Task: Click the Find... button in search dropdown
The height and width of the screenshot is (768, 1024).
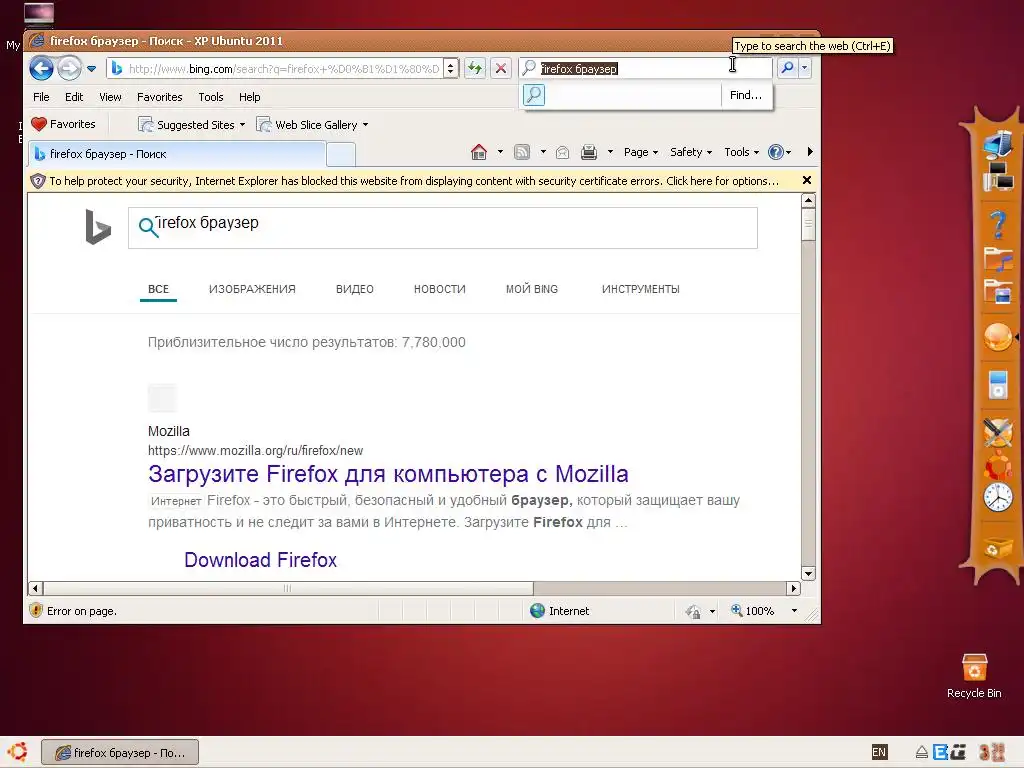Action: point(746,95)
